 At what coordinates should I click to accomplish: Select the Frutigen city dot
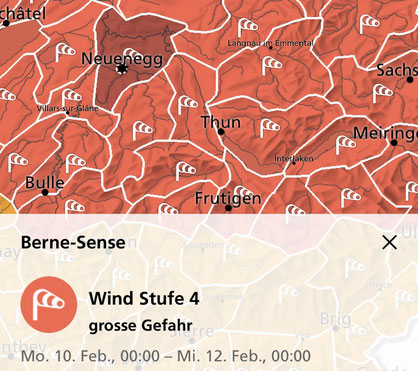click(228, 208)
